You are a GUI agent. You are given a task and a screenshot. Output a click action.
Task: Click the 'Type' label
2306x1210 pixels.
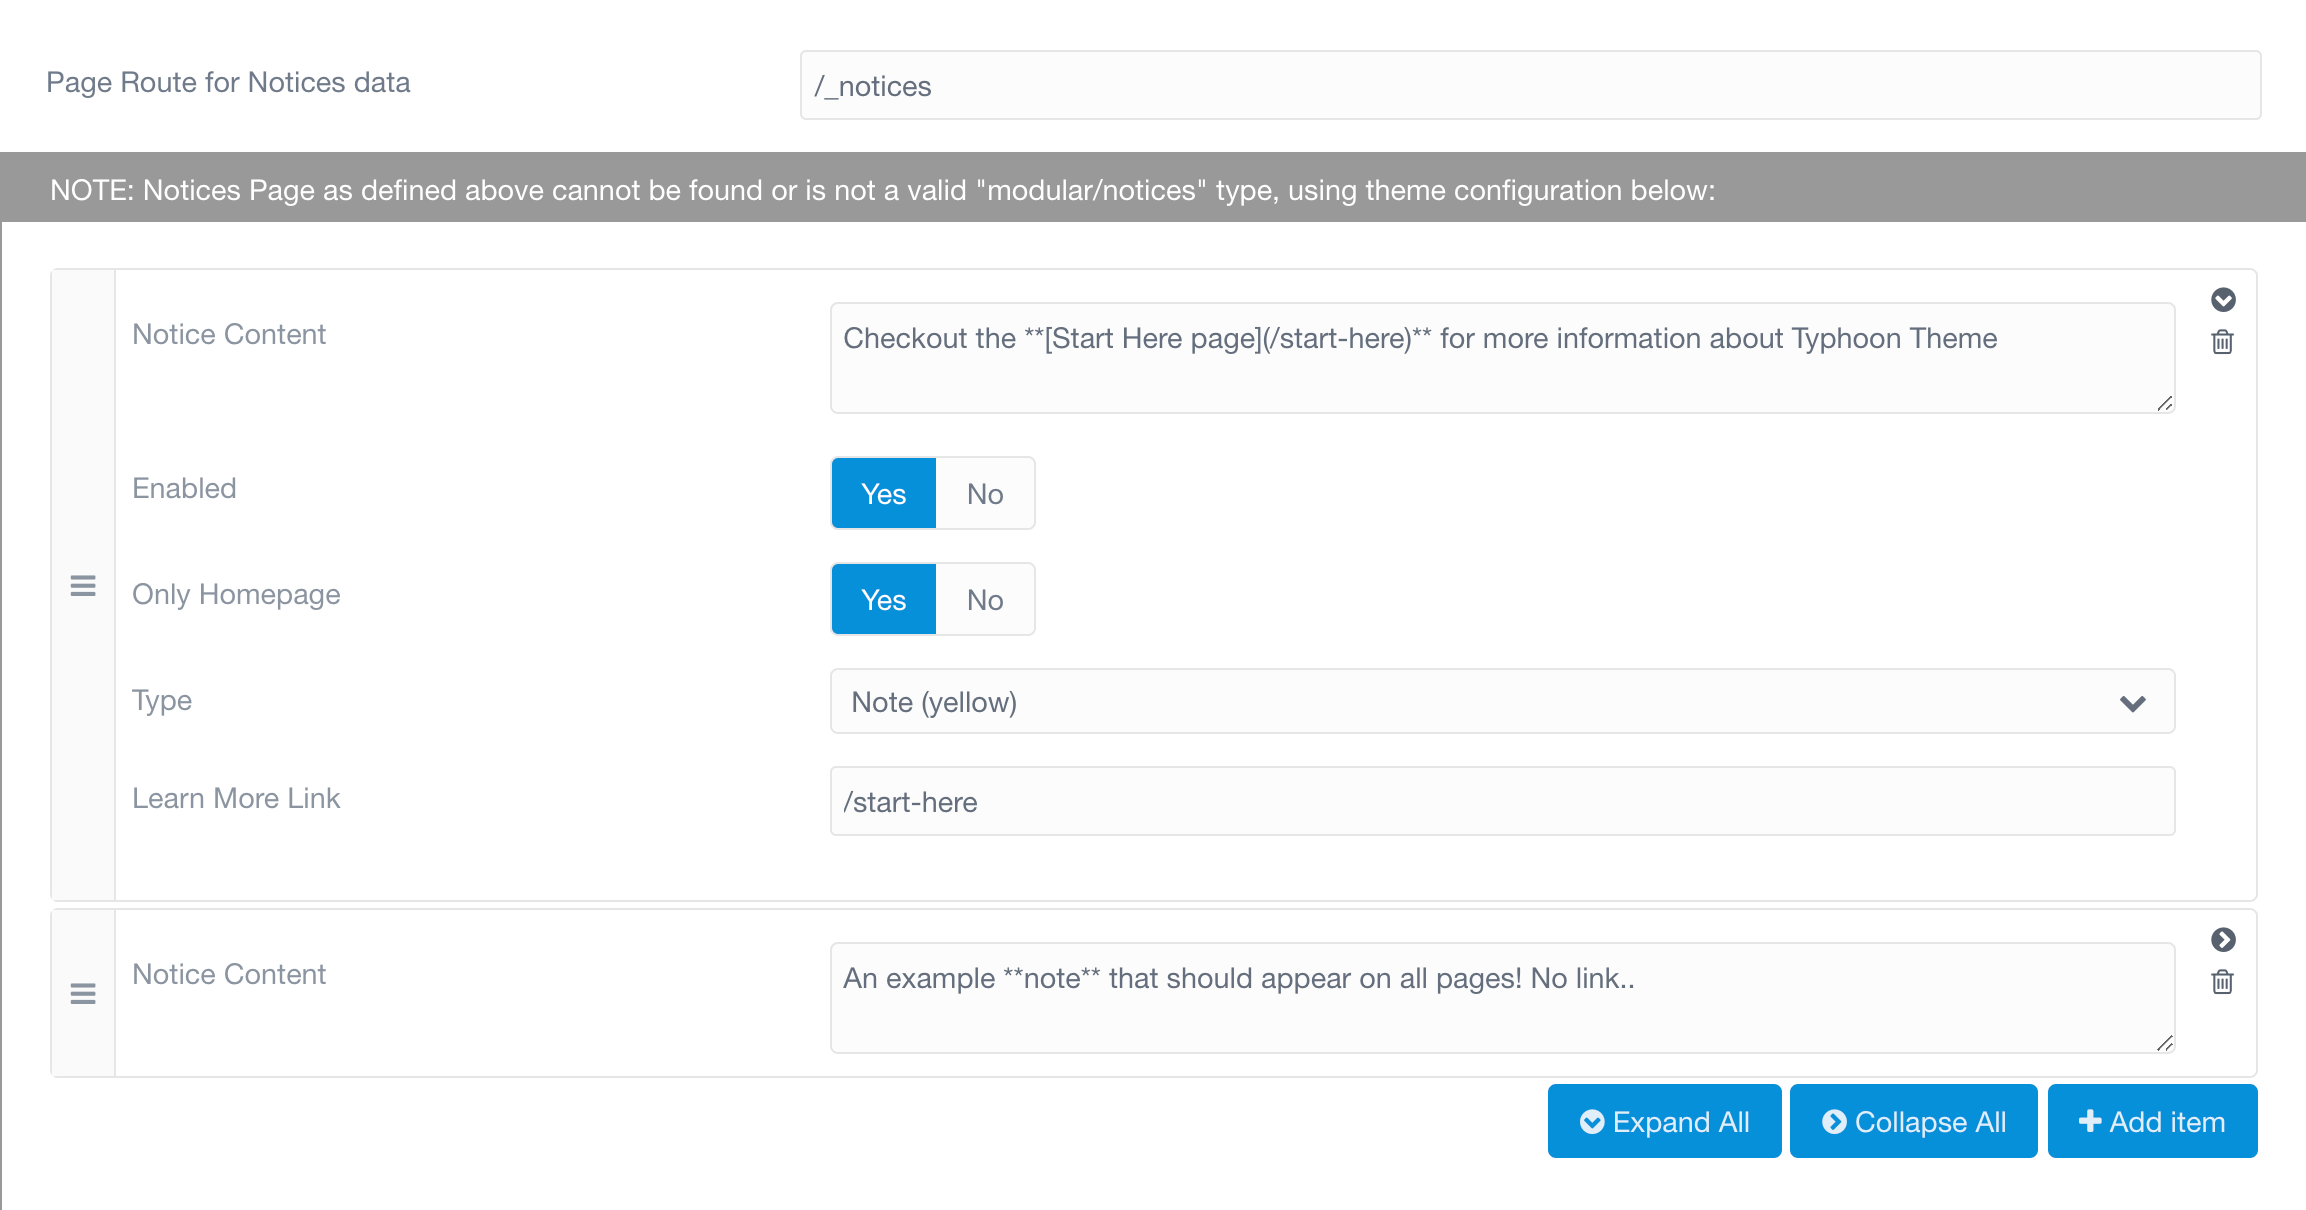click(x=162, y=700)
